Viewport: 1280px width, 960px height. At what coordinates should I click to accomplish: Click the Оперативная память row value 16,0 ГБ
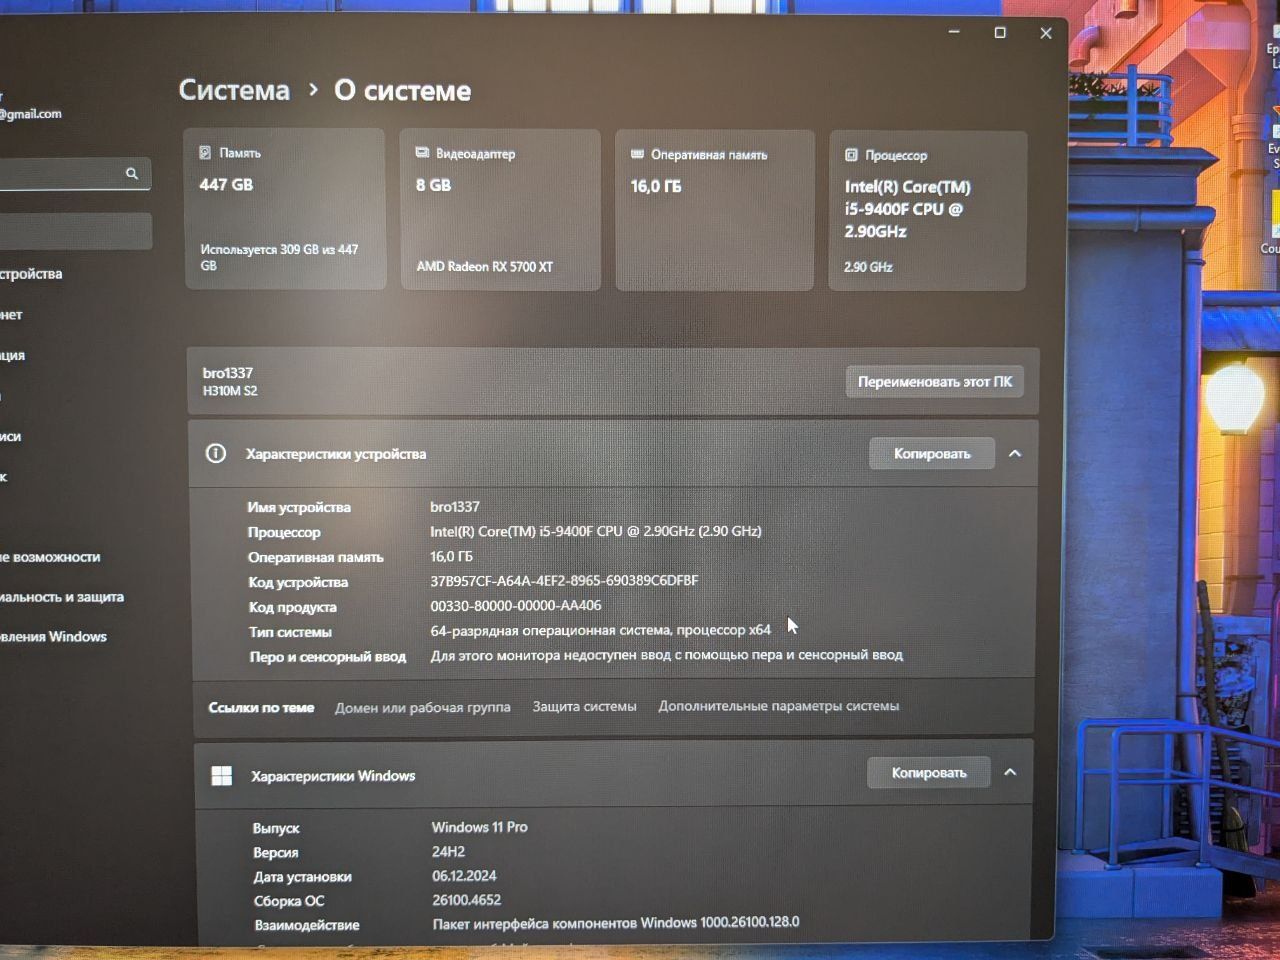click(x=451, y=556)
